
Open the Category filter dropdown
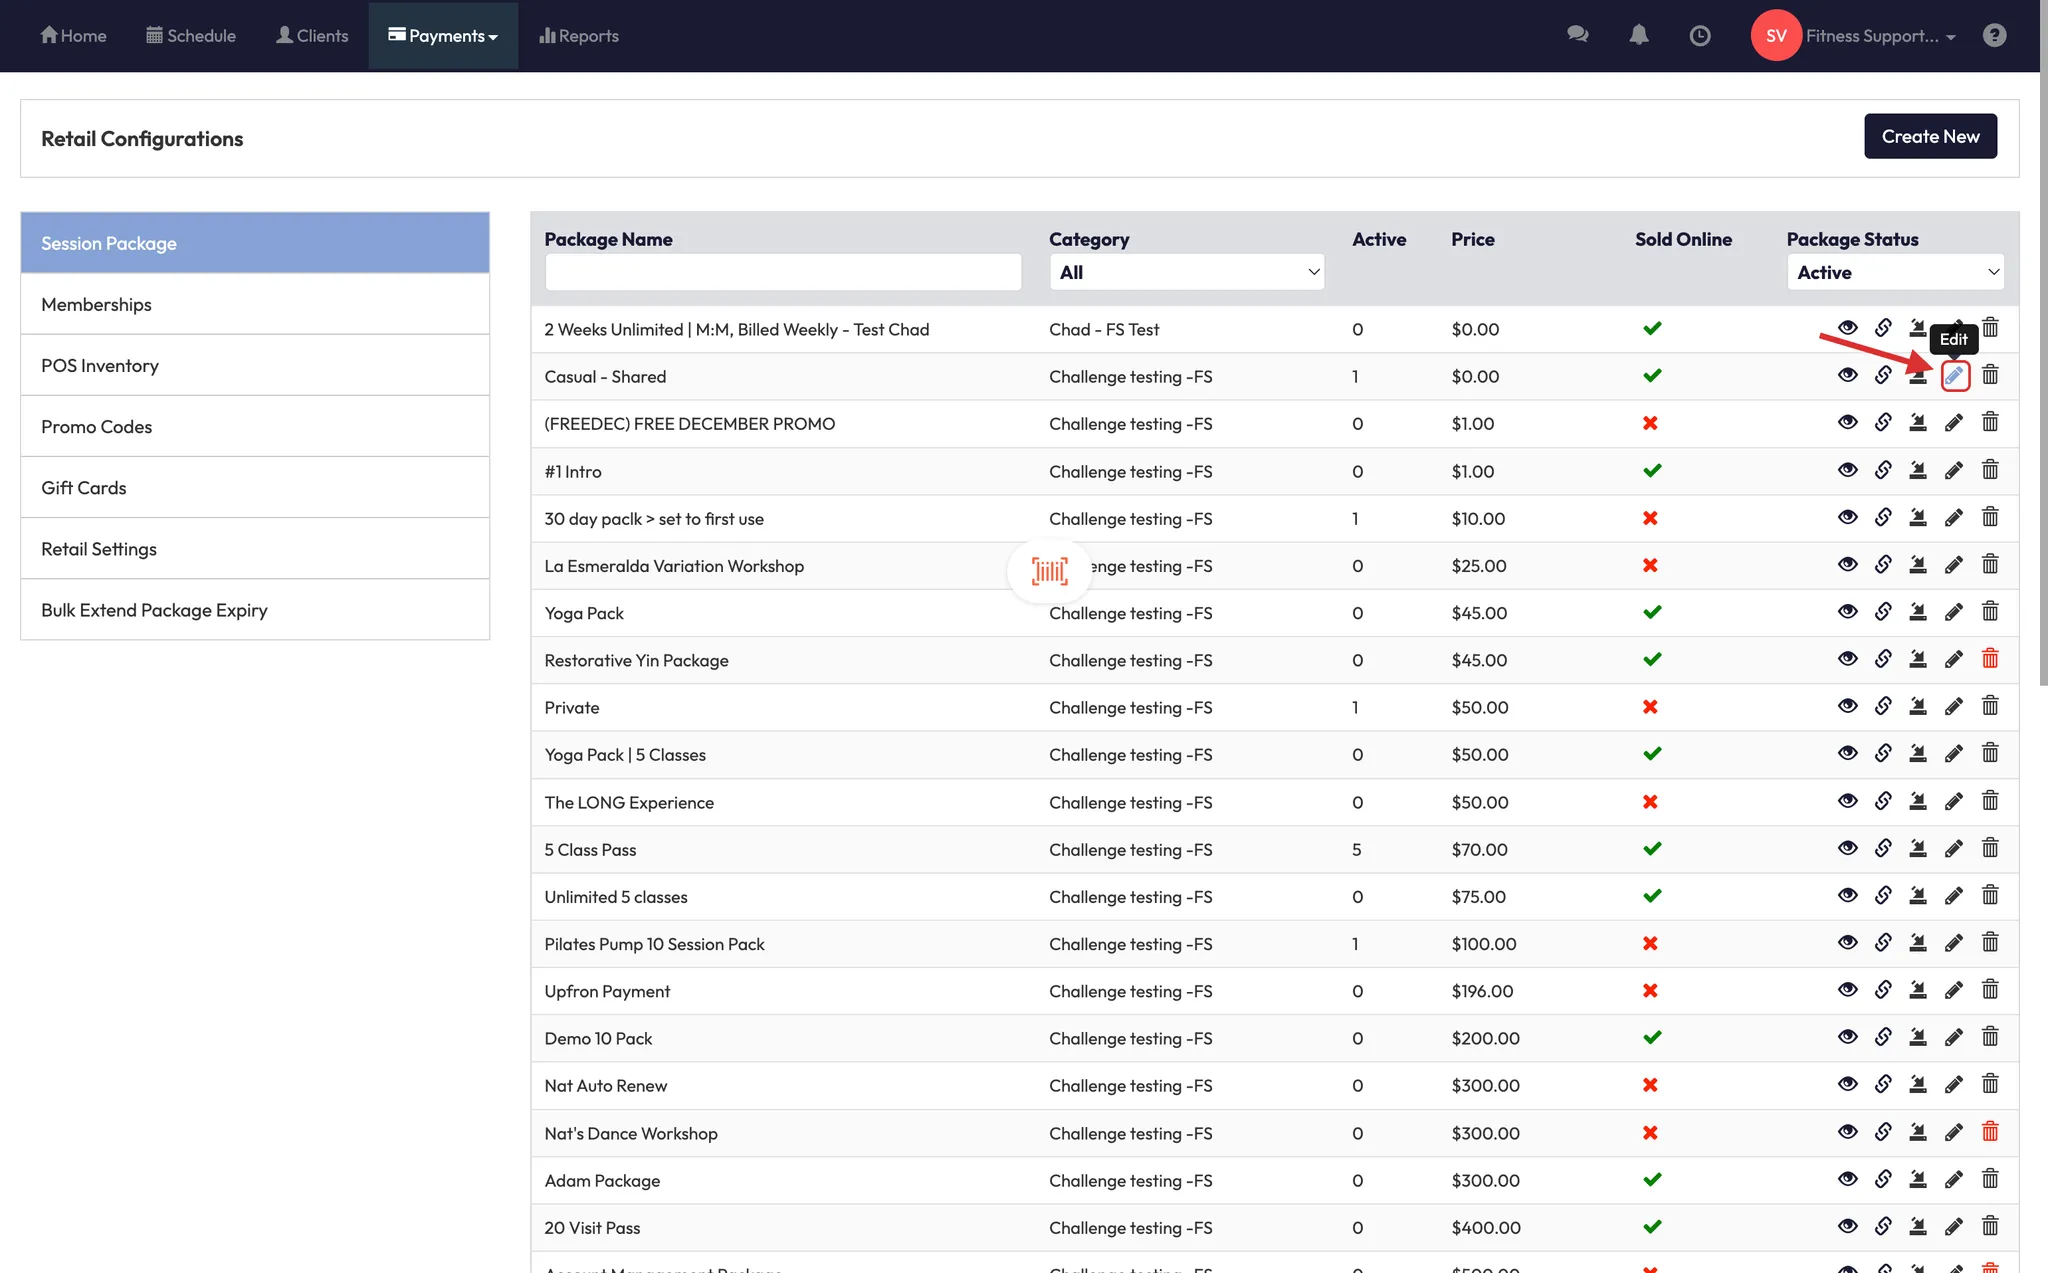[x=1186, y=272]
